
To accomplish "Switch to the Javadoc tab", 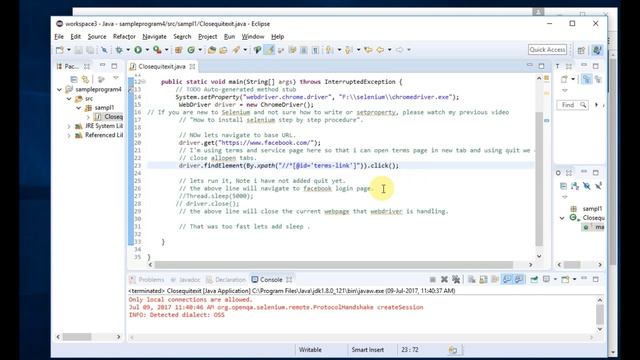I will (x=185, y=280).
